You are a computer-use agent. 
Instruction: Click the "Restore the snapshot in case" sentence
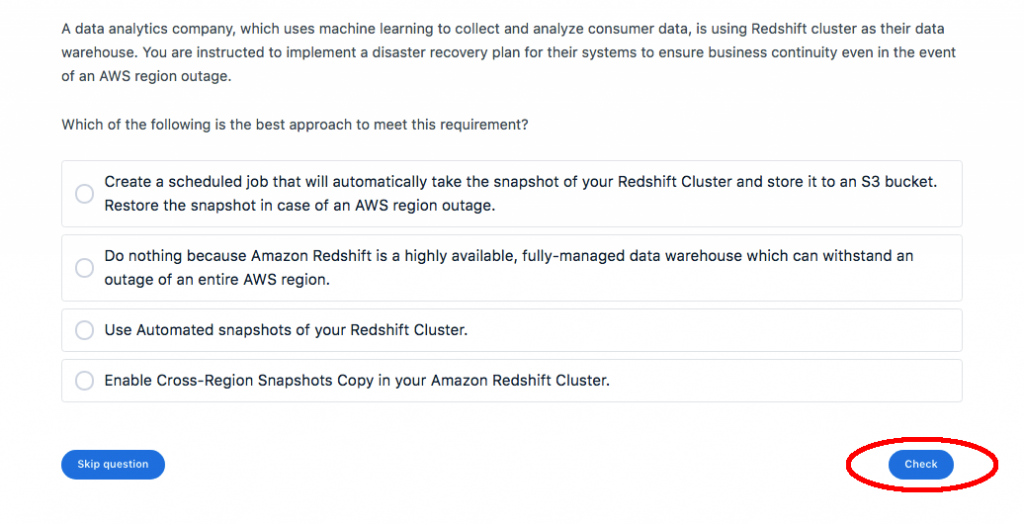tap(300, 206)
